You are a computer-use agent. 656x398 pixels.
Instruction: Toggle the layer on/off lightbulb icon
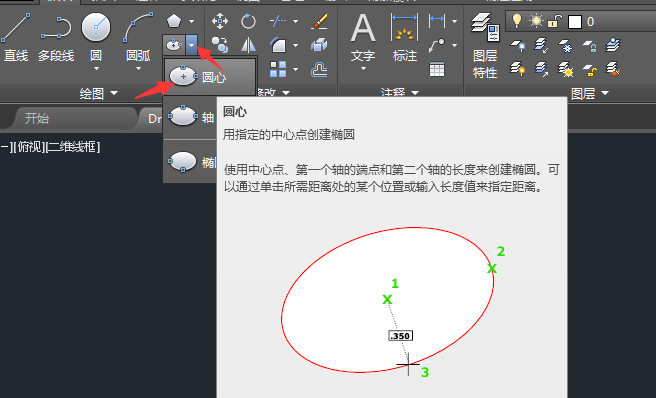tap(517, 21)
